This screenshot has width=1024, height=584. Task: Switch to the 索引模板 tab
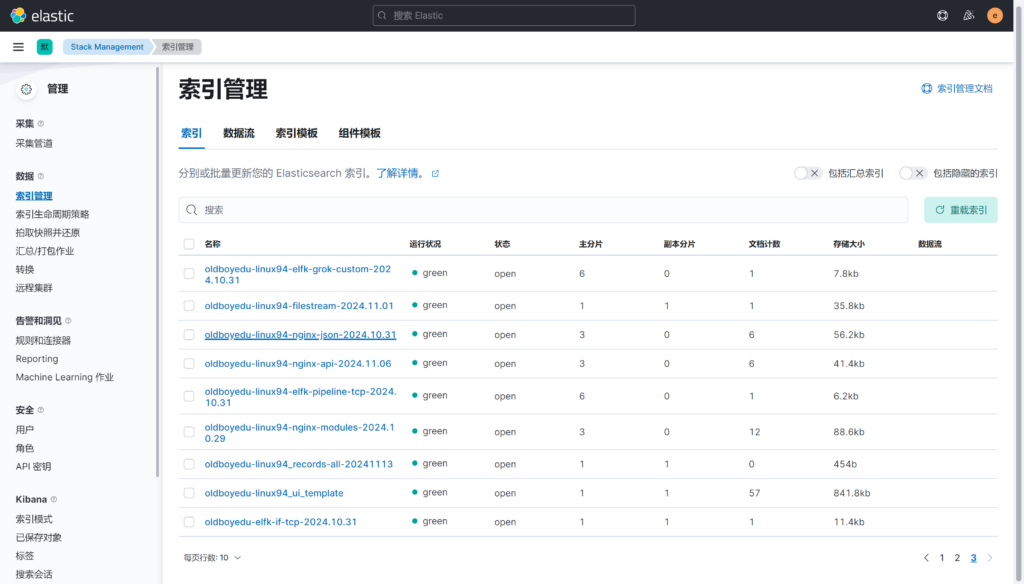point(296,133)
